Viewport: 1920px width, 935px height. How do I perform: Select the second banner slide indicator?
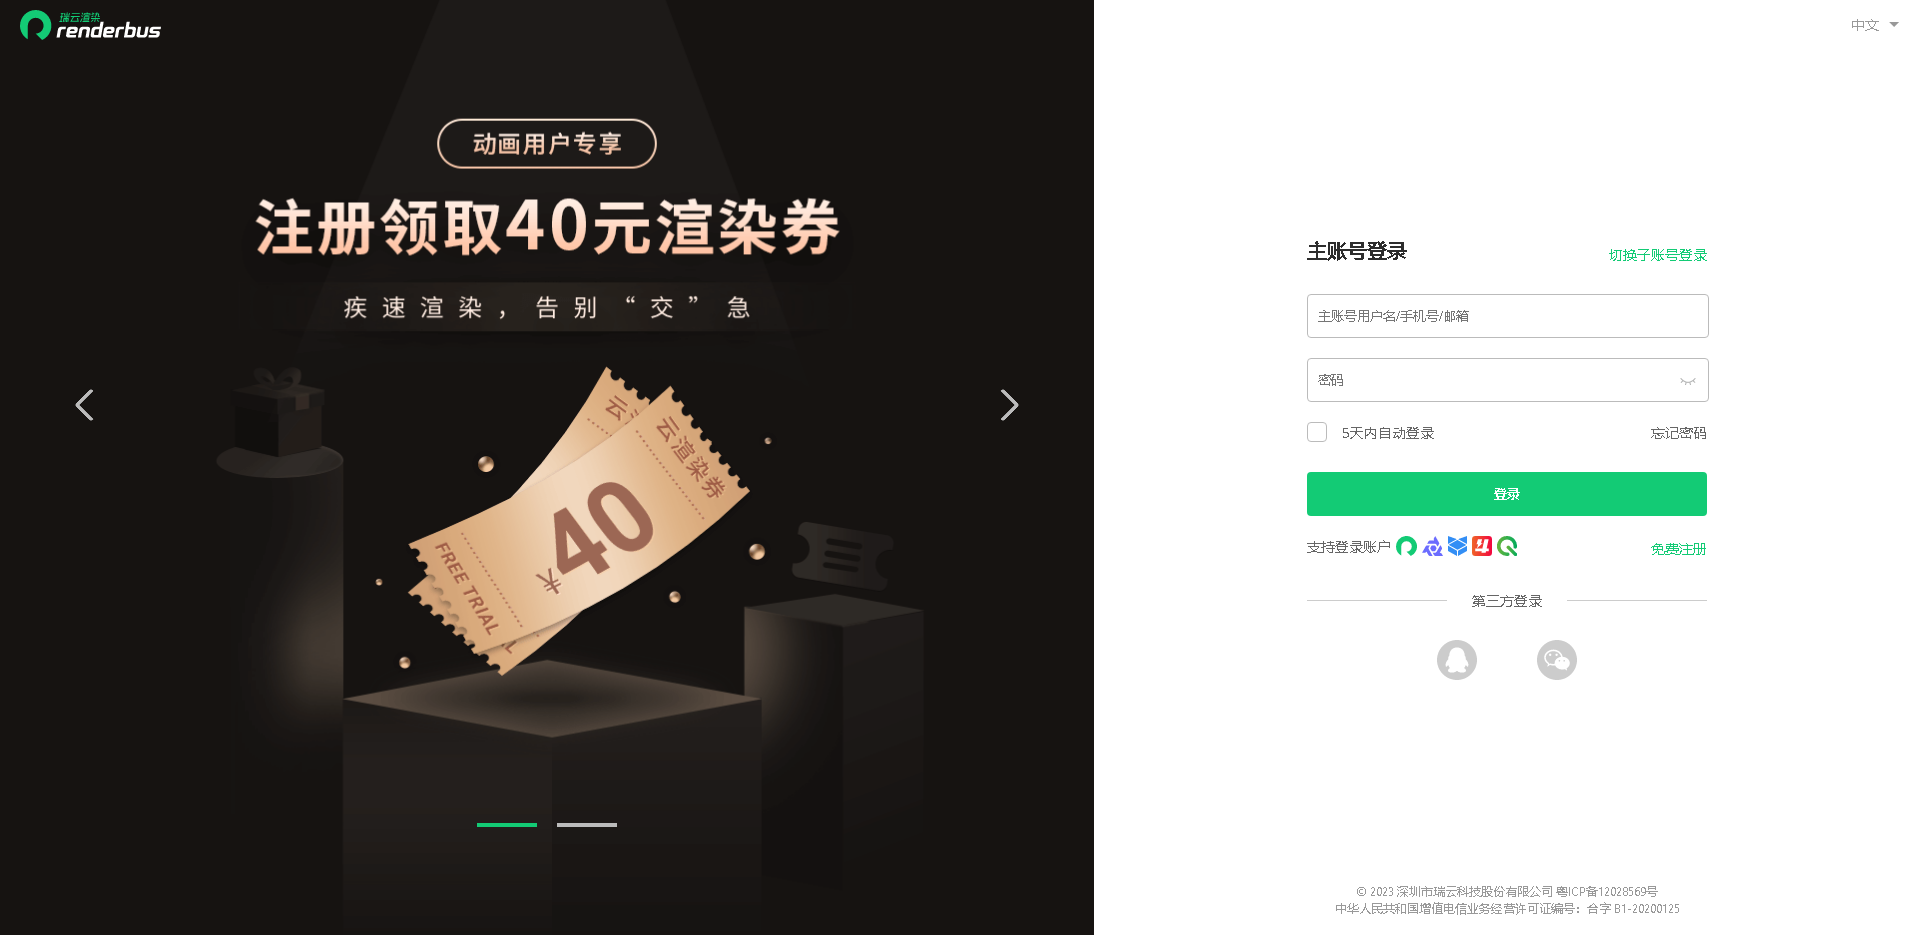pos(587,825)
